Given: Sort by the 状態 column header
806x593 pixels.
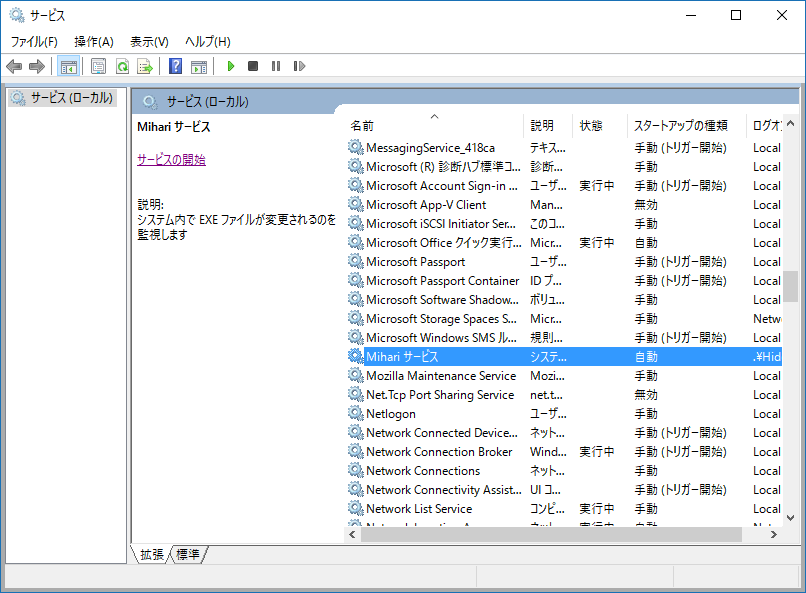Looking at the screenshot, I should click(x=599, y=125).
